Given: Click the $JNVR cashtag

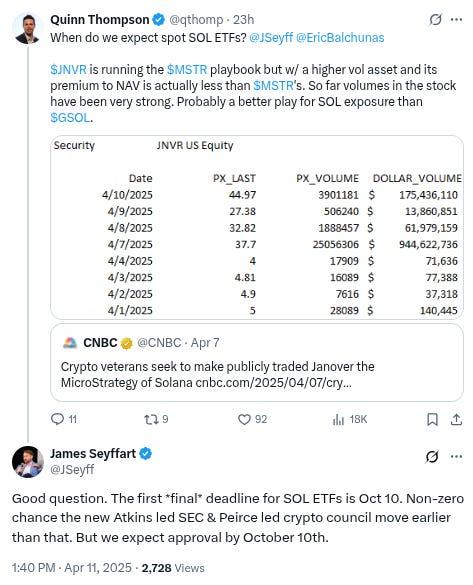Looking at the screenshot, I should point(68,70).
